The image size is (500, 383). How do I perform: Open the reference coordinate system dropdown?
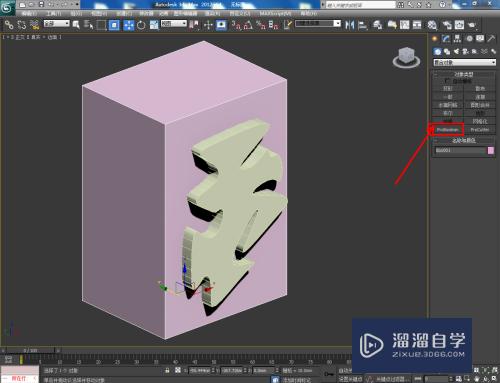pos(174,24)
